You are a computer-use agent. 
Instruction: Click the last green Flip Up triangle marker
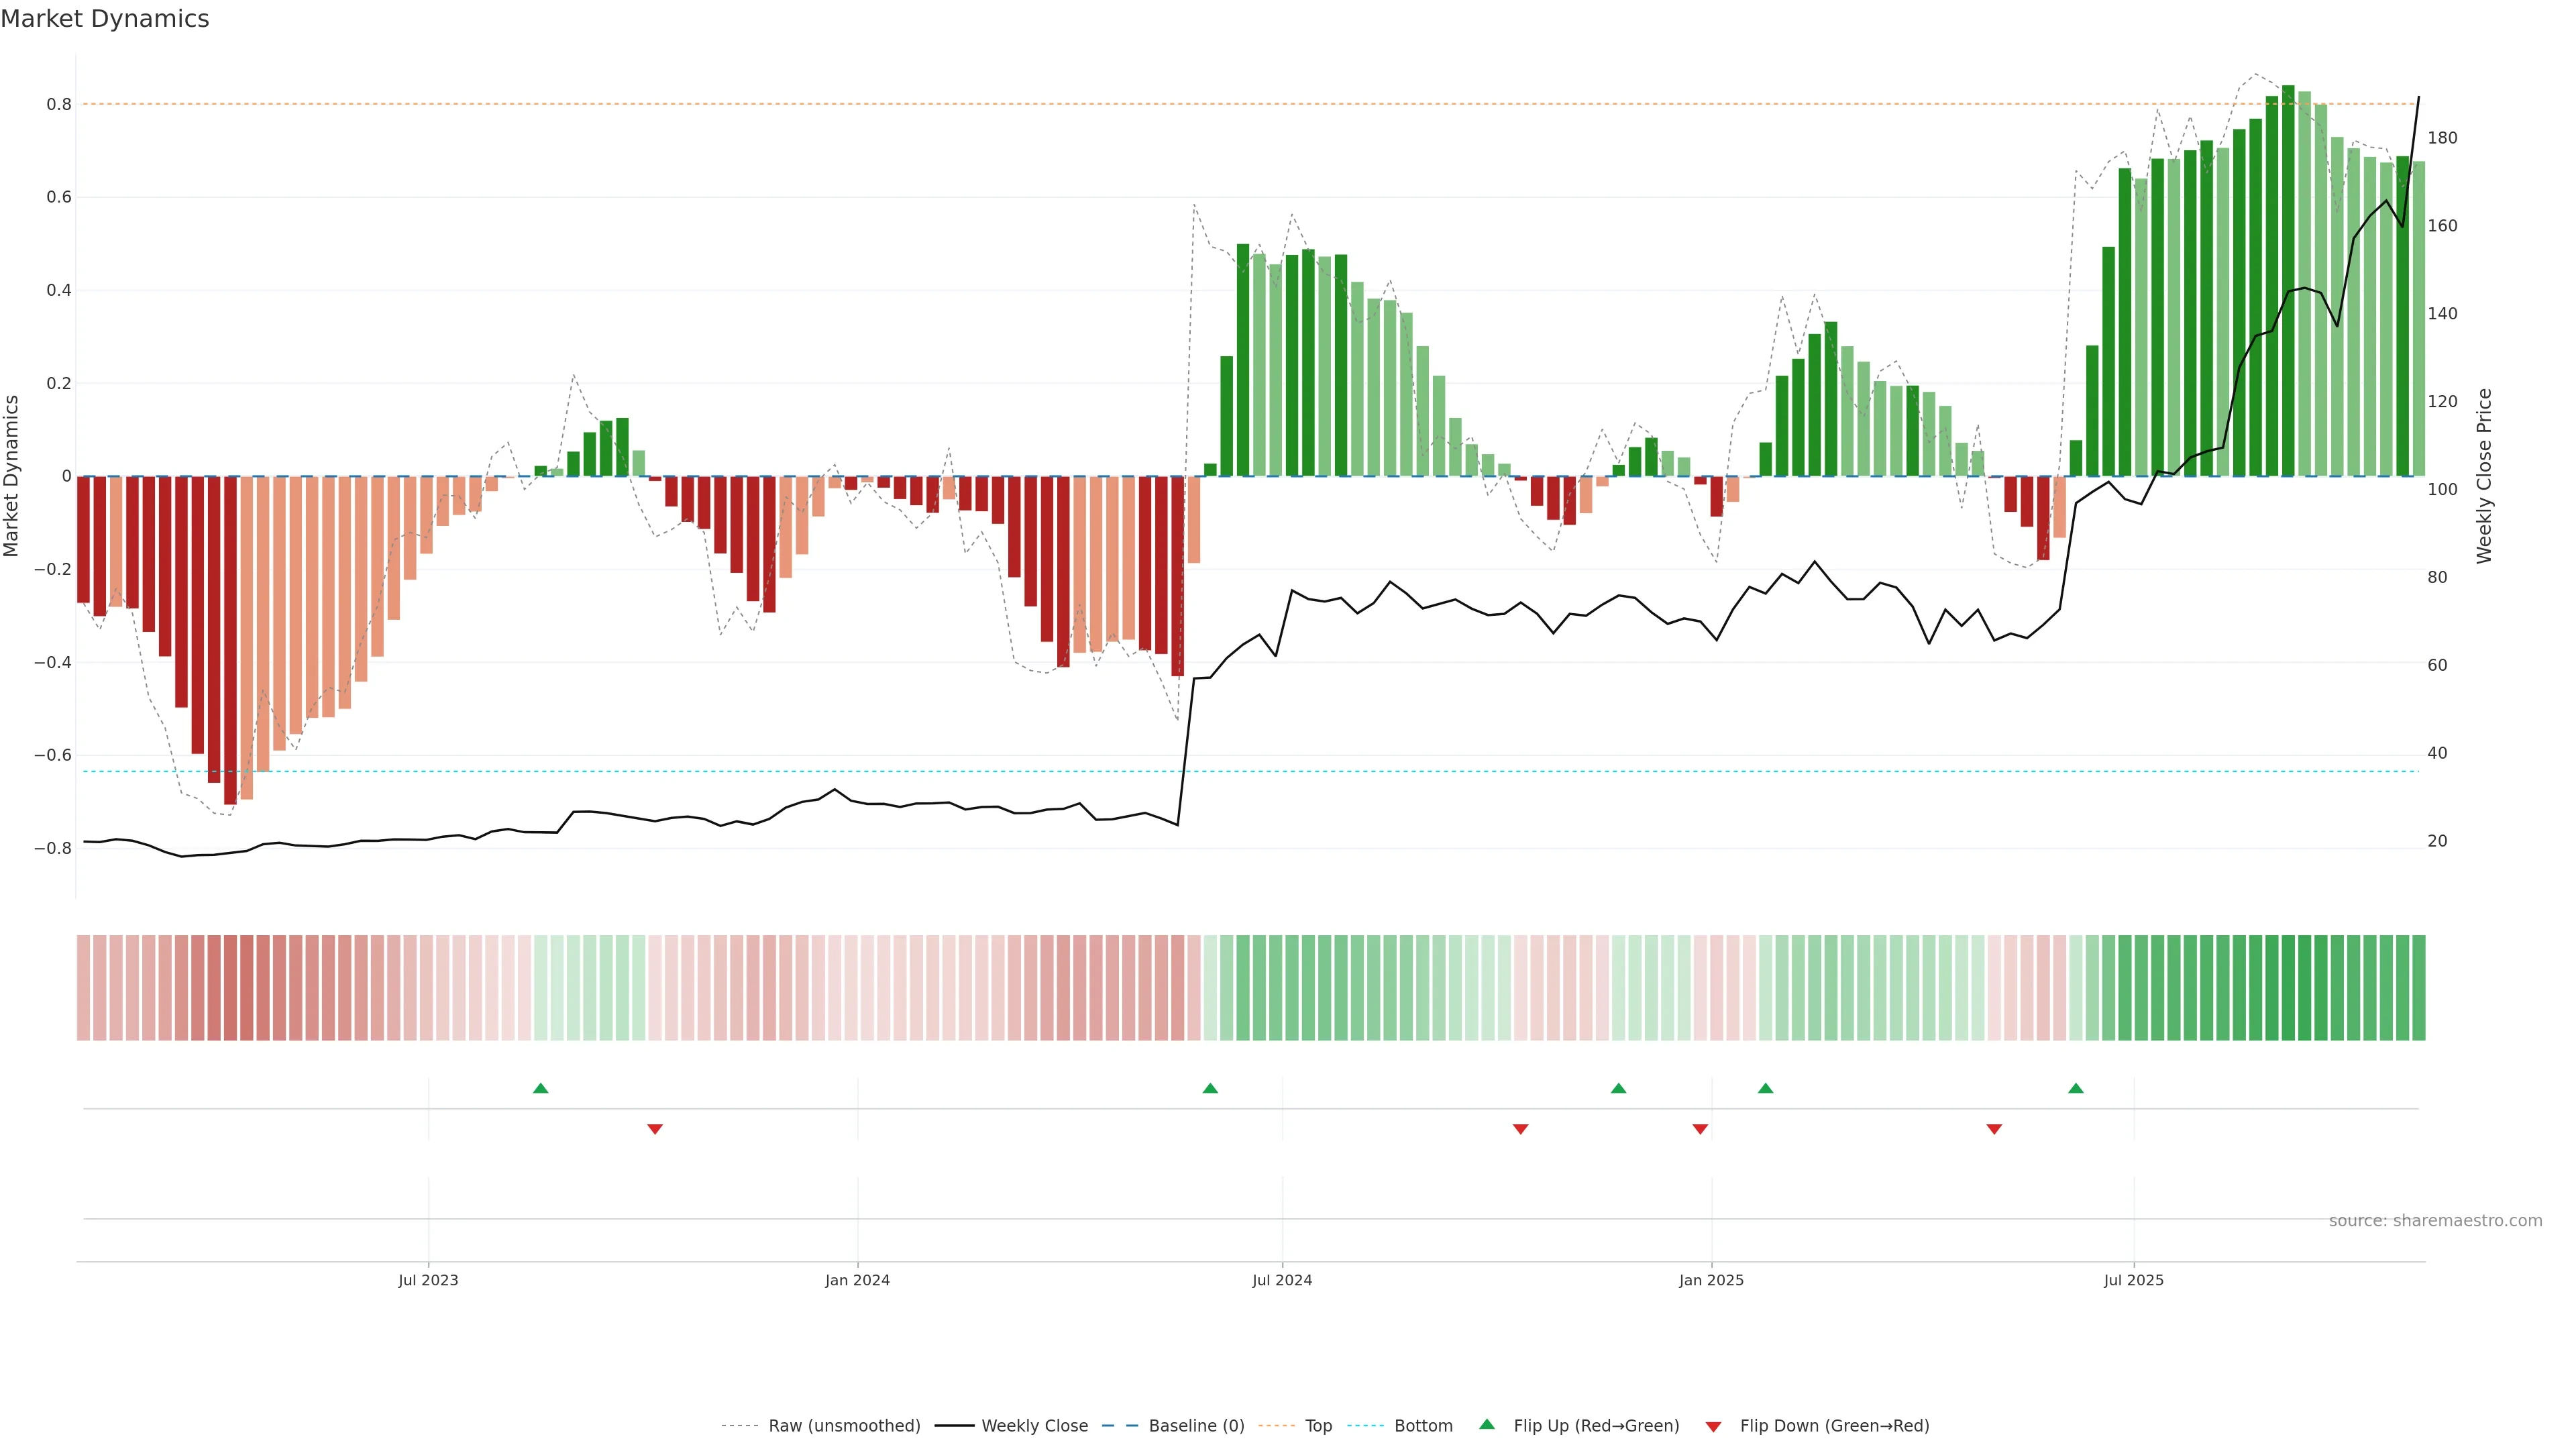pyautogui.click(x=2076, y=1088)
